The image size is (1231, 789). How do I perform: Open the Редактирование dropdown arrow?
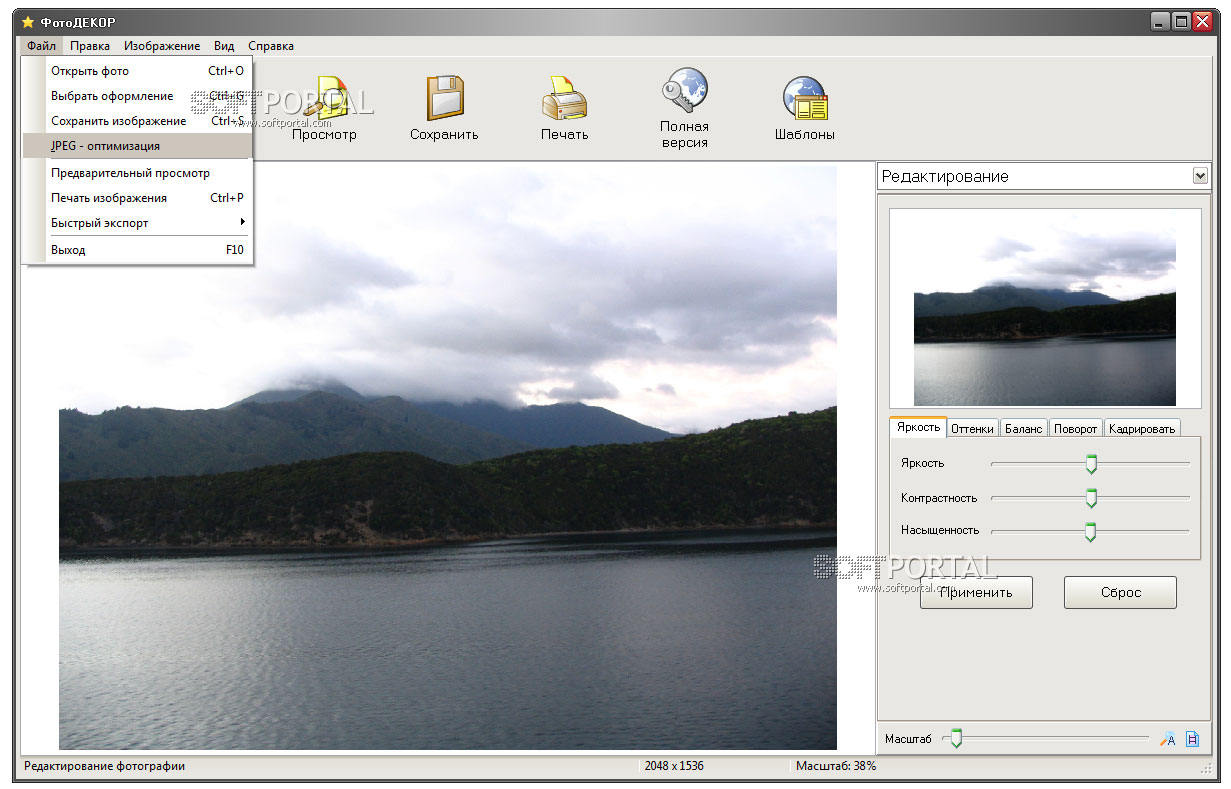1200,176
